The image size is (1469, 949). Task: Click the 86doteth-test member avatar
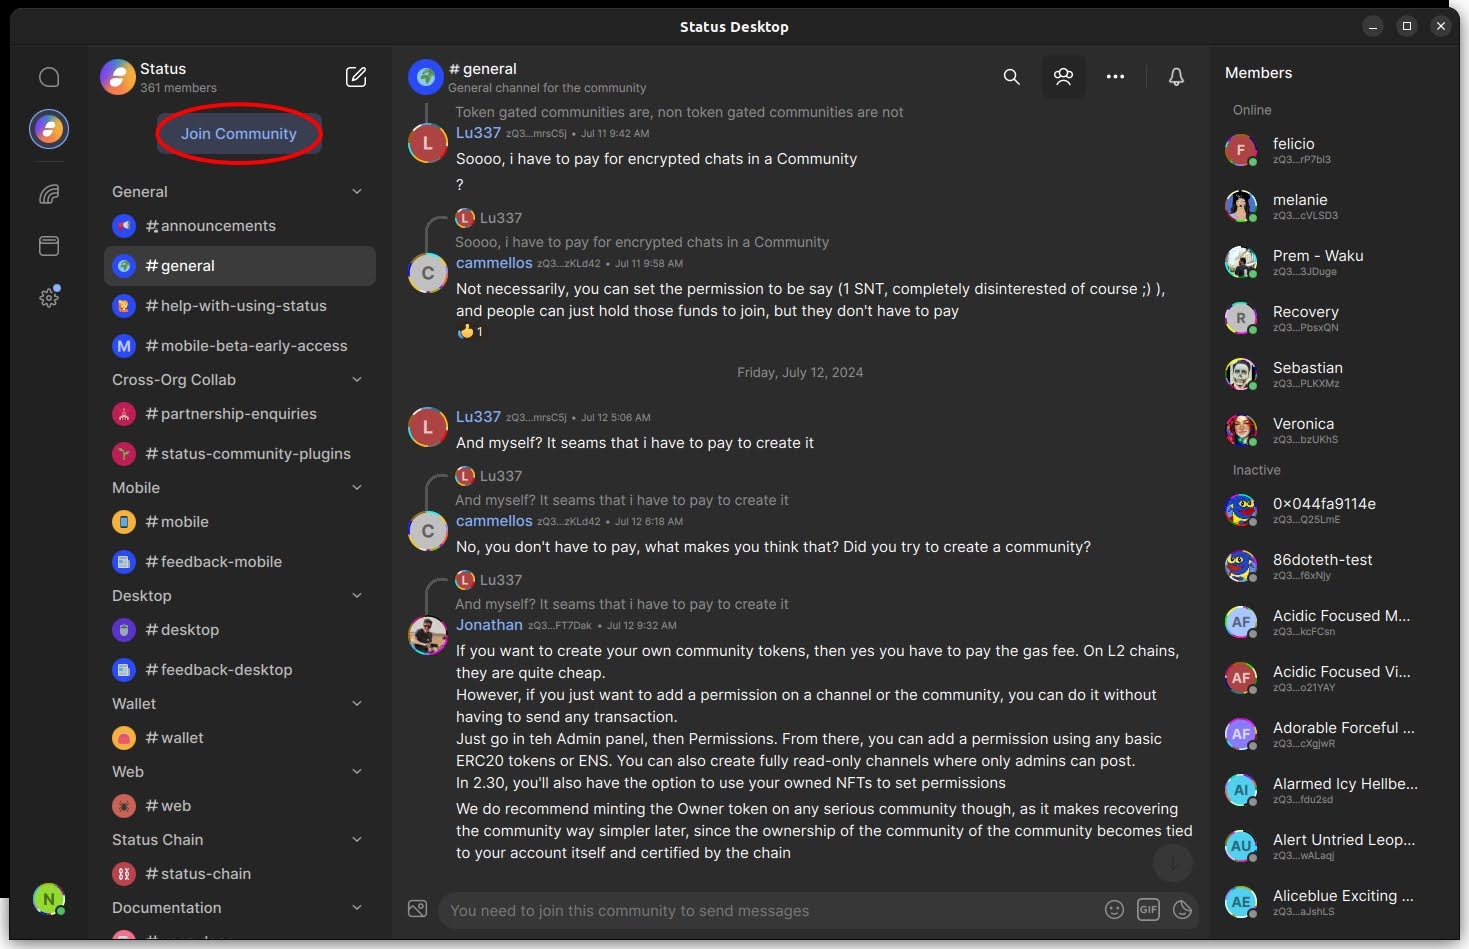(1241, 566)
